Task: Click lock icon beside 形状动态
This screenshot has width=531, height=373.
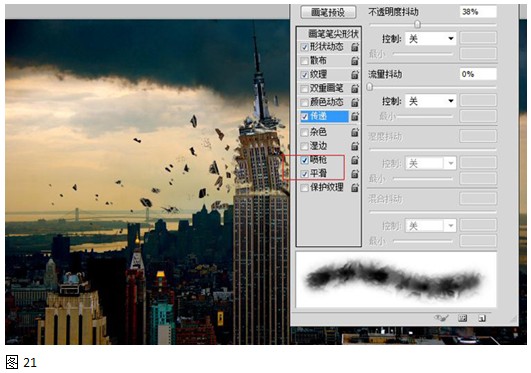Action: (x=355, y=47)
